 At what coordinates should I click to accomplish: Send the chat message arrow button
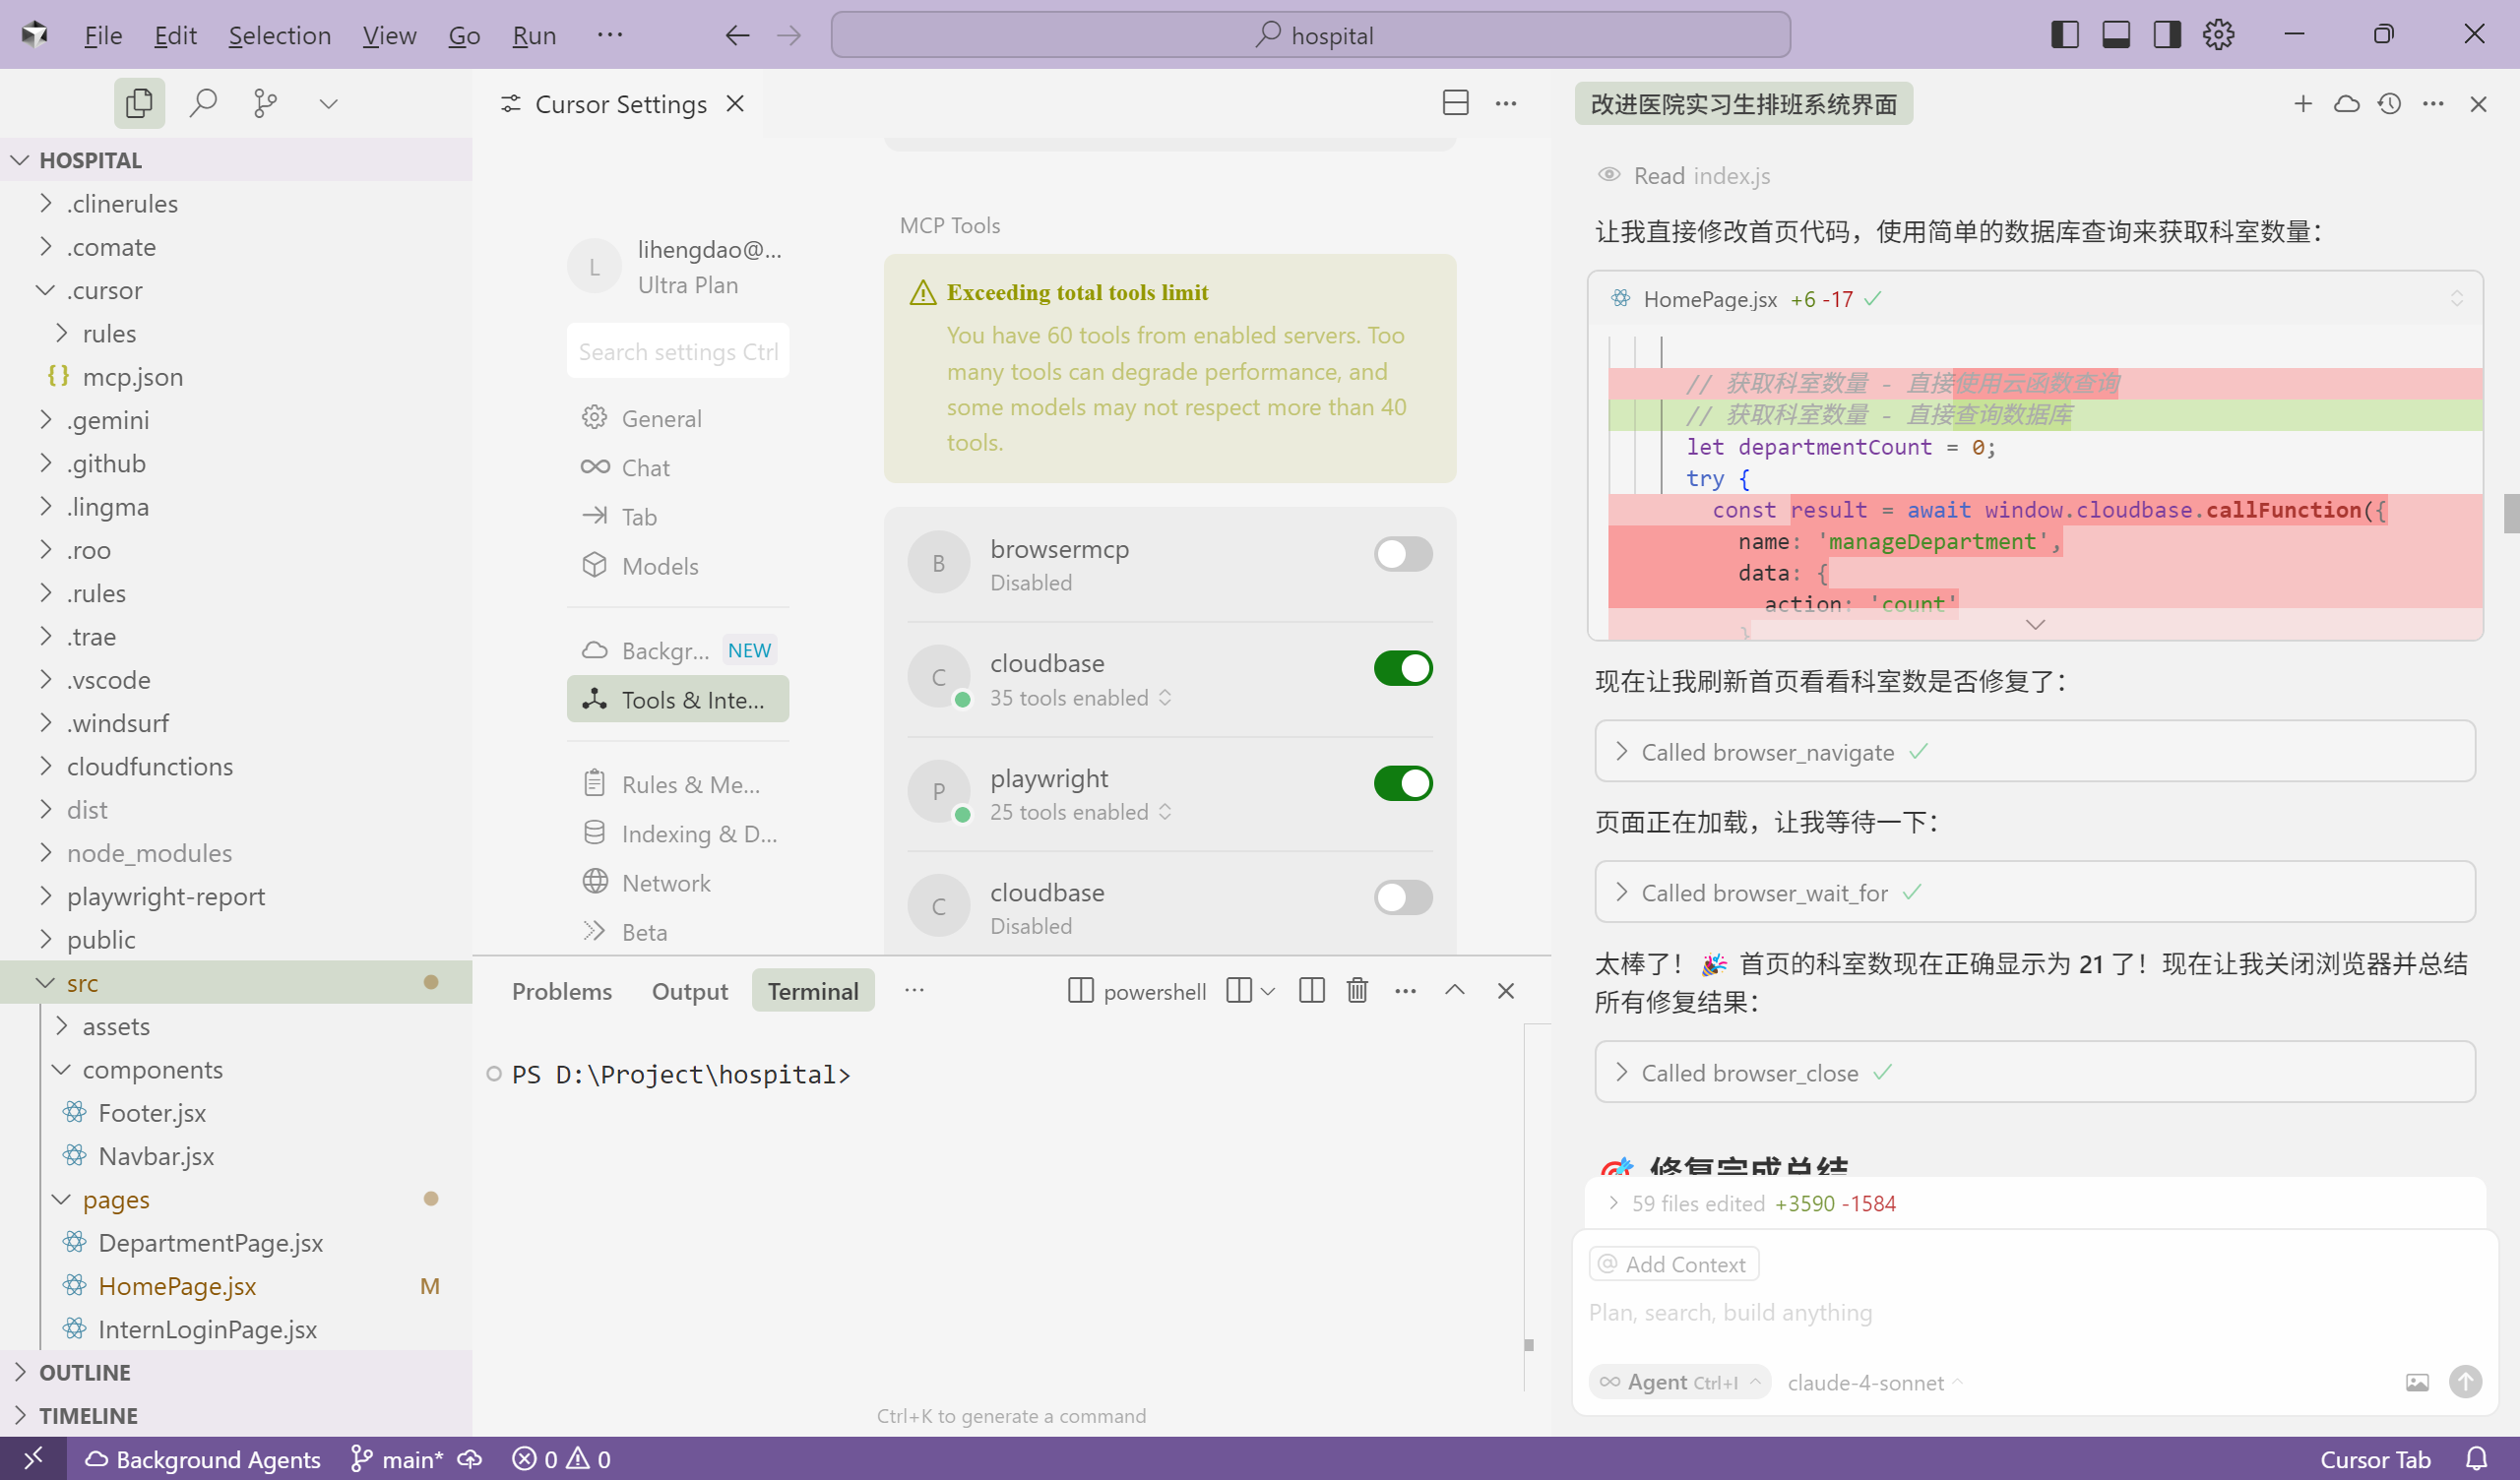tap(2466, 1382)
